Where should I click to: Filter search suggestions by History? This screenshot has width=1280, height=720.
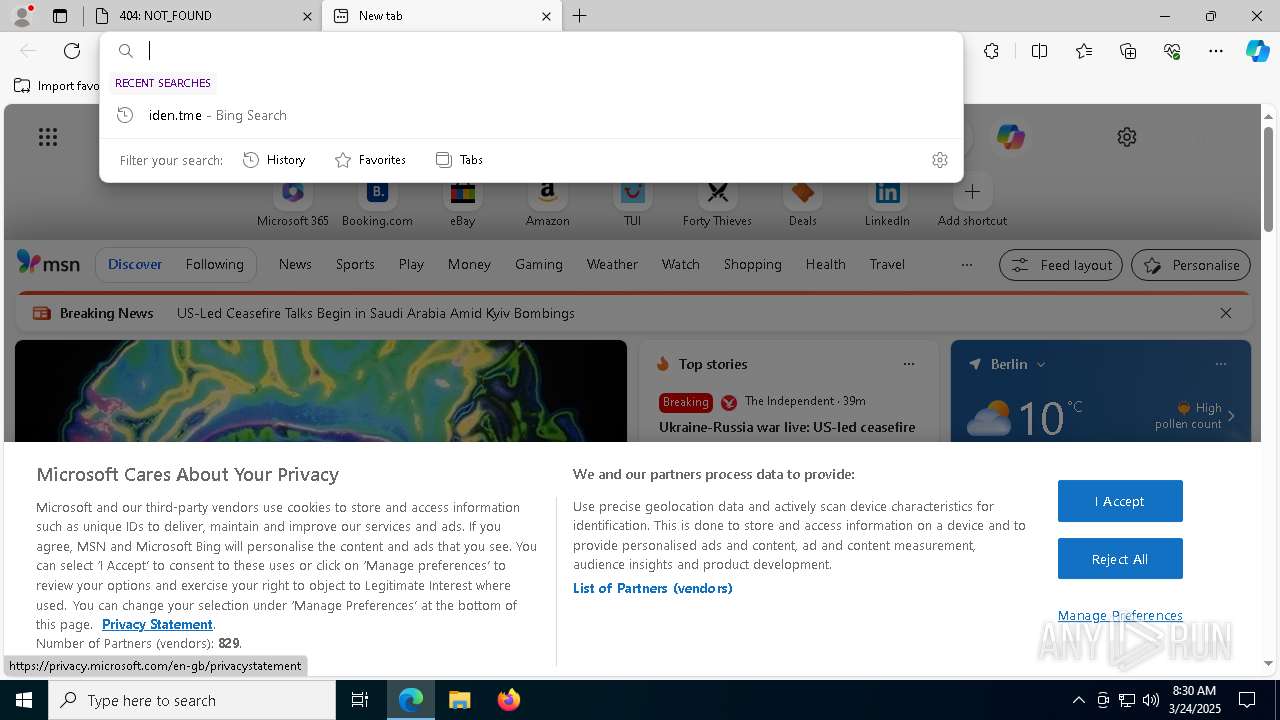tap(274, 160)
